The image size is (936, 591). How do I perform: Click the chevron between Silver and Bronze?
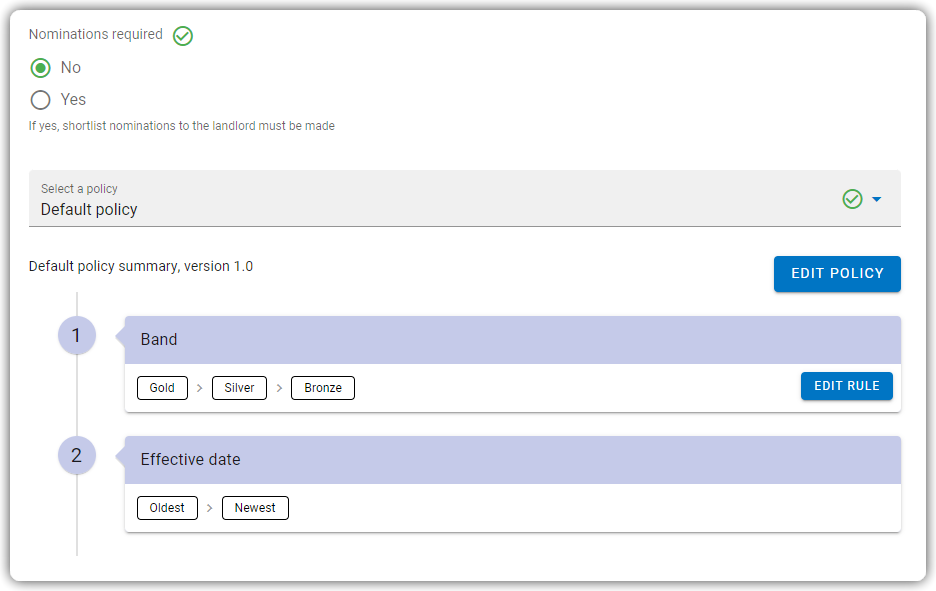(x=279, y=388)
